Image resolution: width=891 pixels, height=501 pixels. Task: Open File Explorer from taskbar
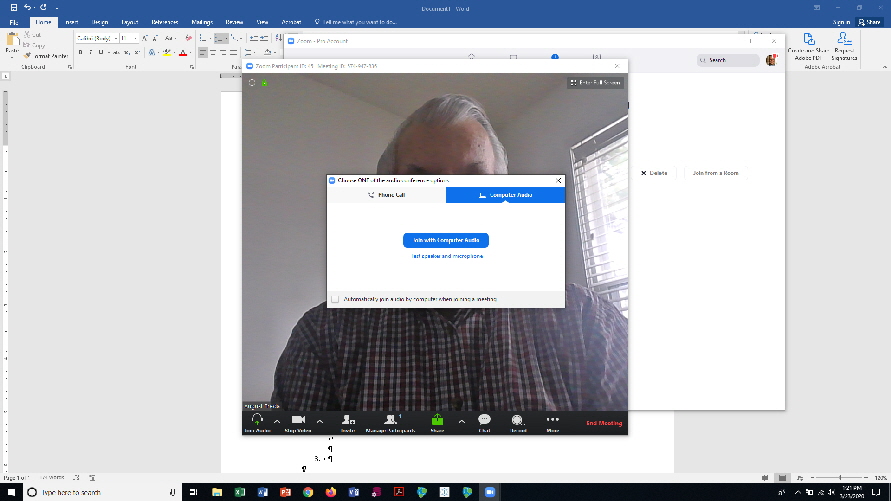click(217, 492)
